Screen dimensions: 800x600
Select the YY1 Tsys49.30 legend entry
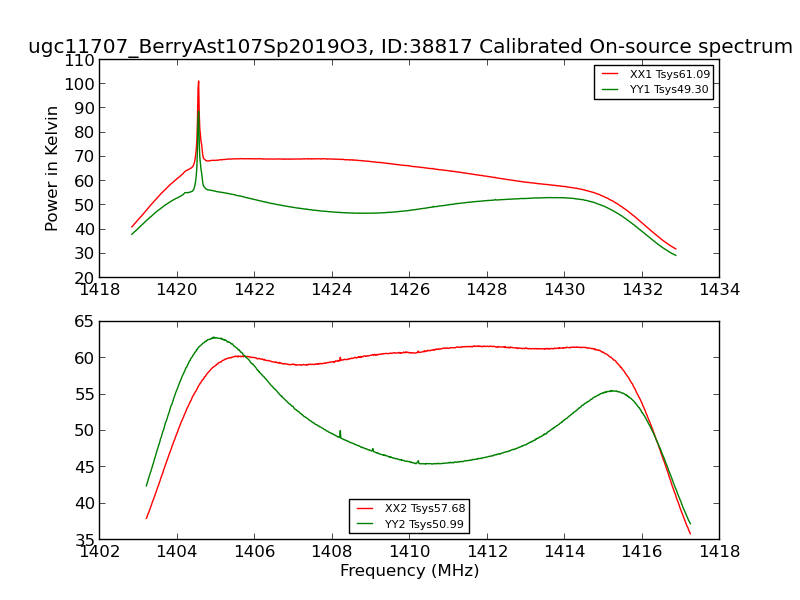pyautogui.click(x=655, y=89)
